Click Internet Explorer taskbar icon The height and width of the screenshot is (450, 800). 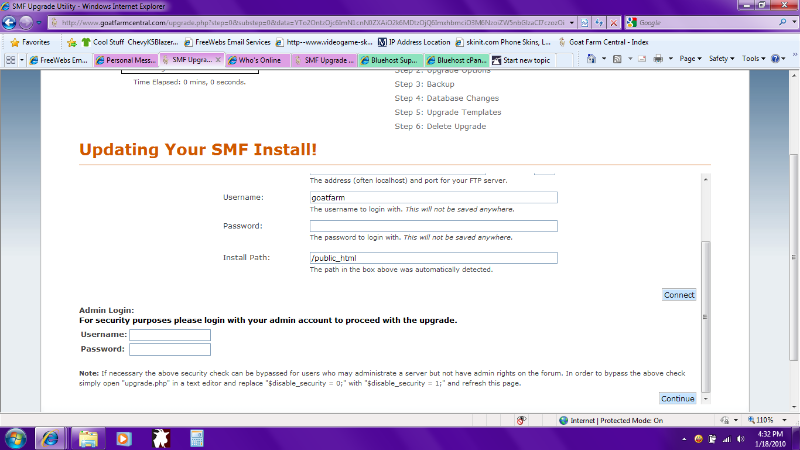coord(49,439)
